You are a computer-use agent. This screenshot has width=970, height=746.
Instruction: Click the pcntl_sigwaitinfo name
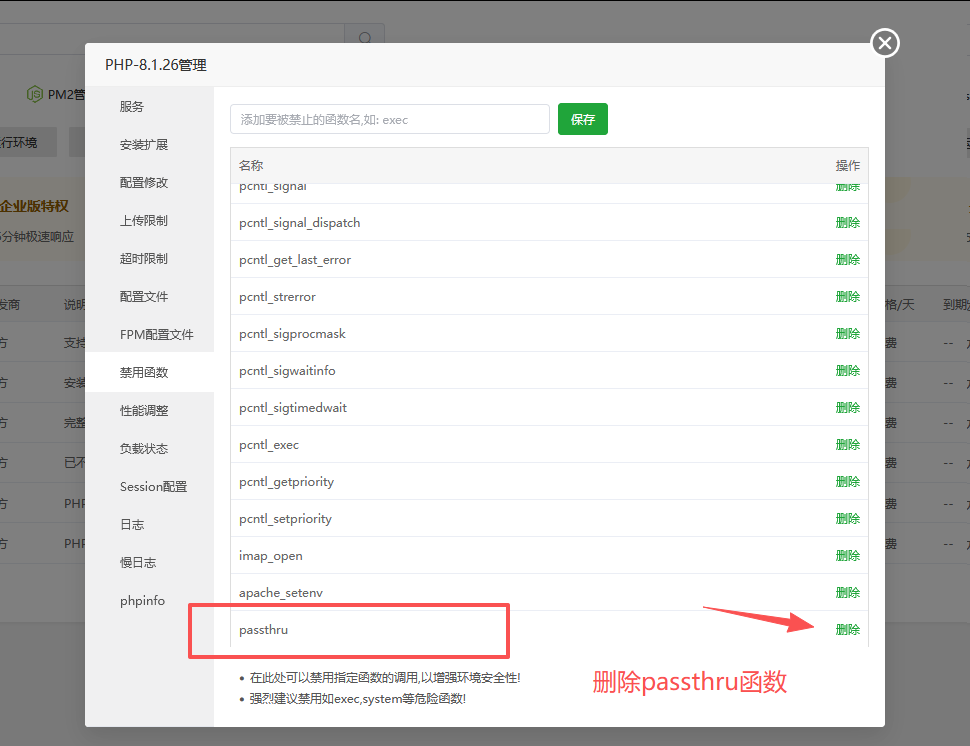(x=287, y=371)
